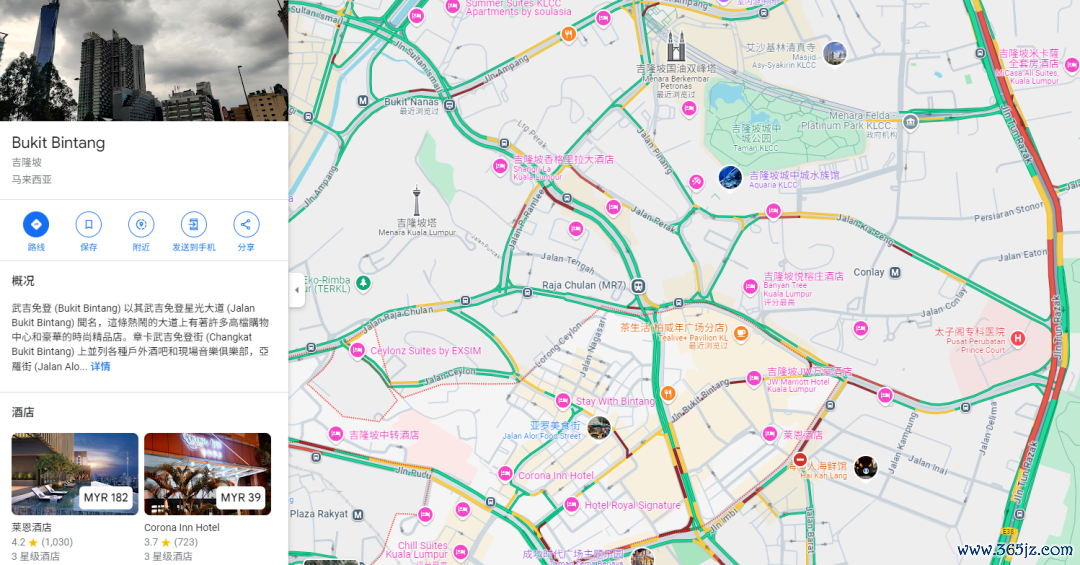
Task: Open the 莱恩酒店 MYR 182 hotel thumbnail
Action: 75,474
